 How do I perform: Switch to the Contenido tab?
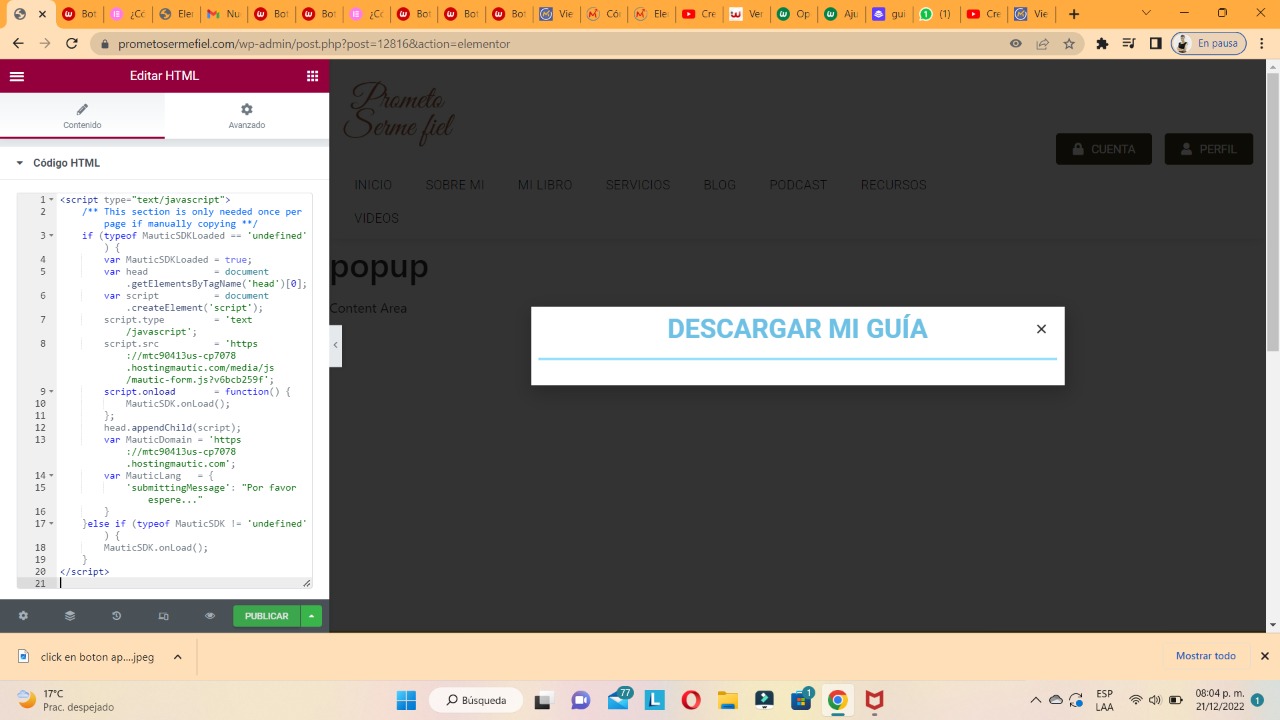point(82,116)
